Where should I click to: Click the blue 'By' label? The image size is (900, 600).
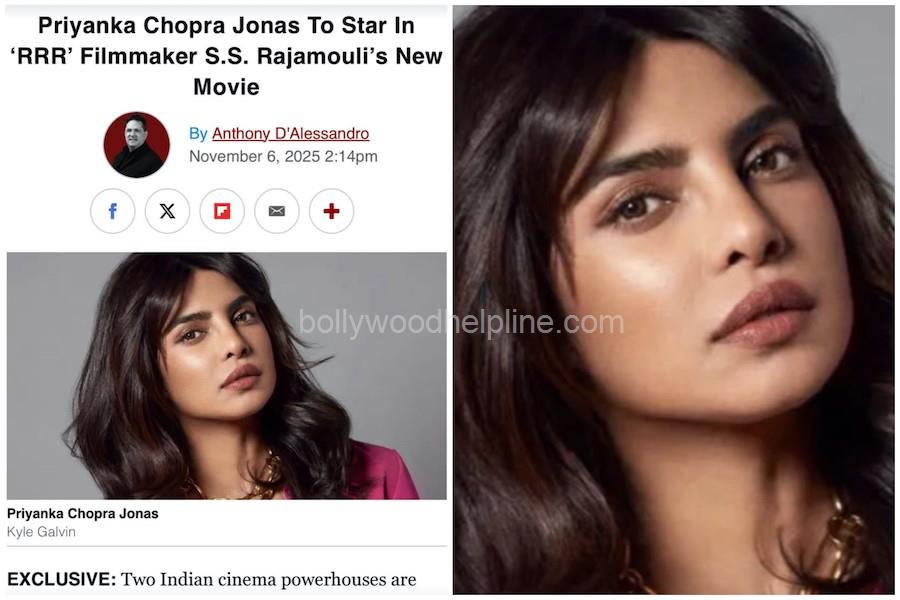[198, 133]
